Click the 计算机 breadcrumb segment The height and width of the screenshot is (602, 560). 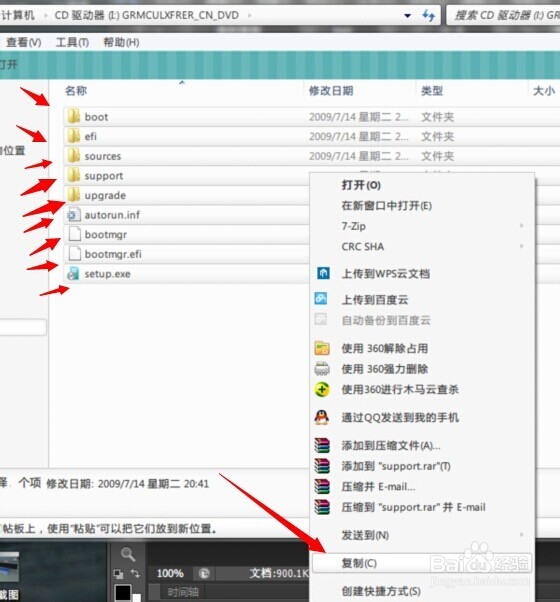point(18,15)
